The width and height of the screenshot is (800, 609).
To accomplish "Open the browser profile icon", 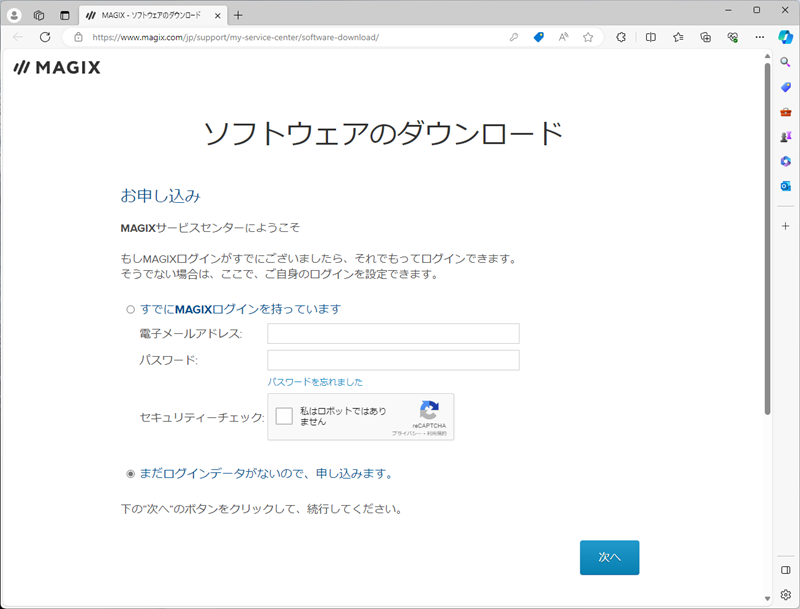I will 14,15.
